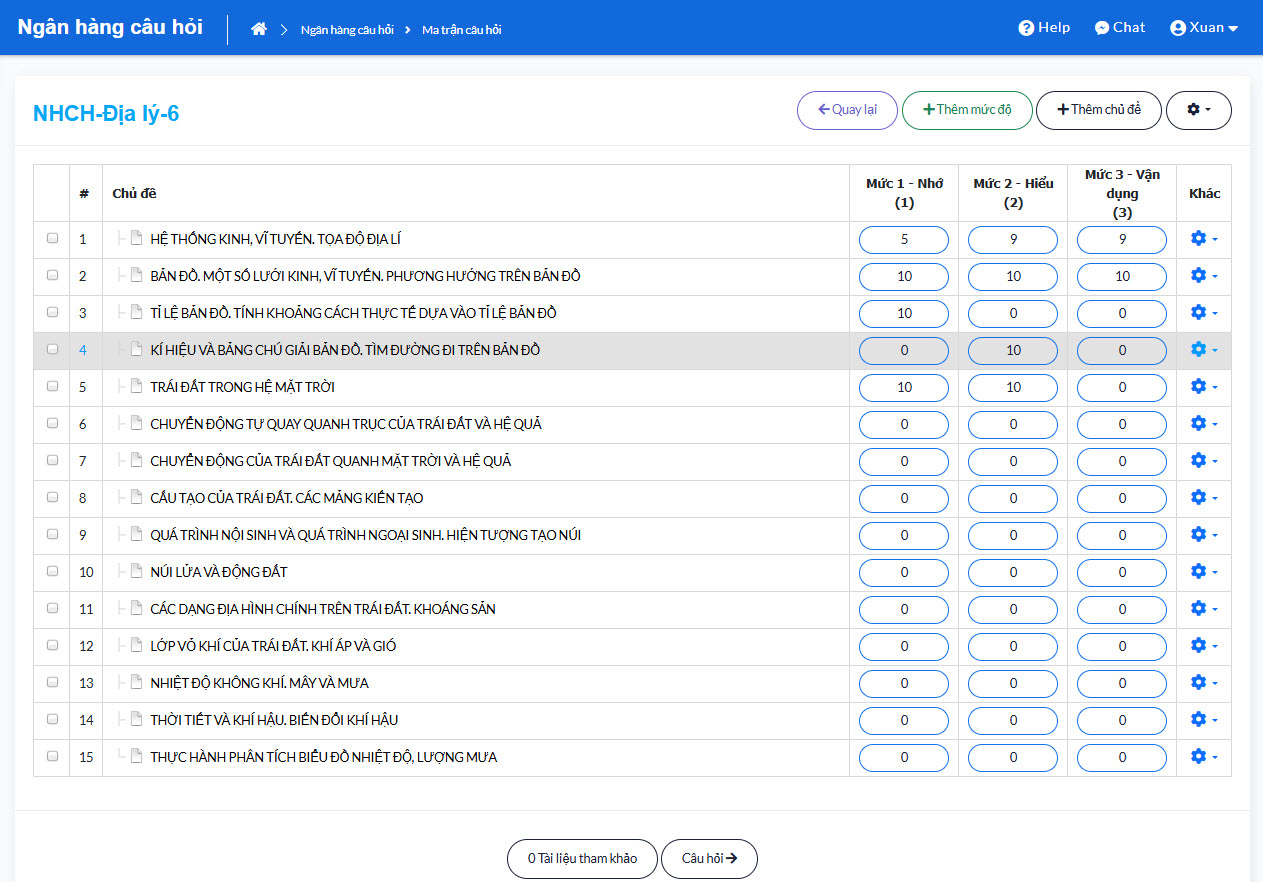
Task: Tick the checkbox for NÚI LỬA VÀ ĐỘNG ĐẤT
Action: 52,572
